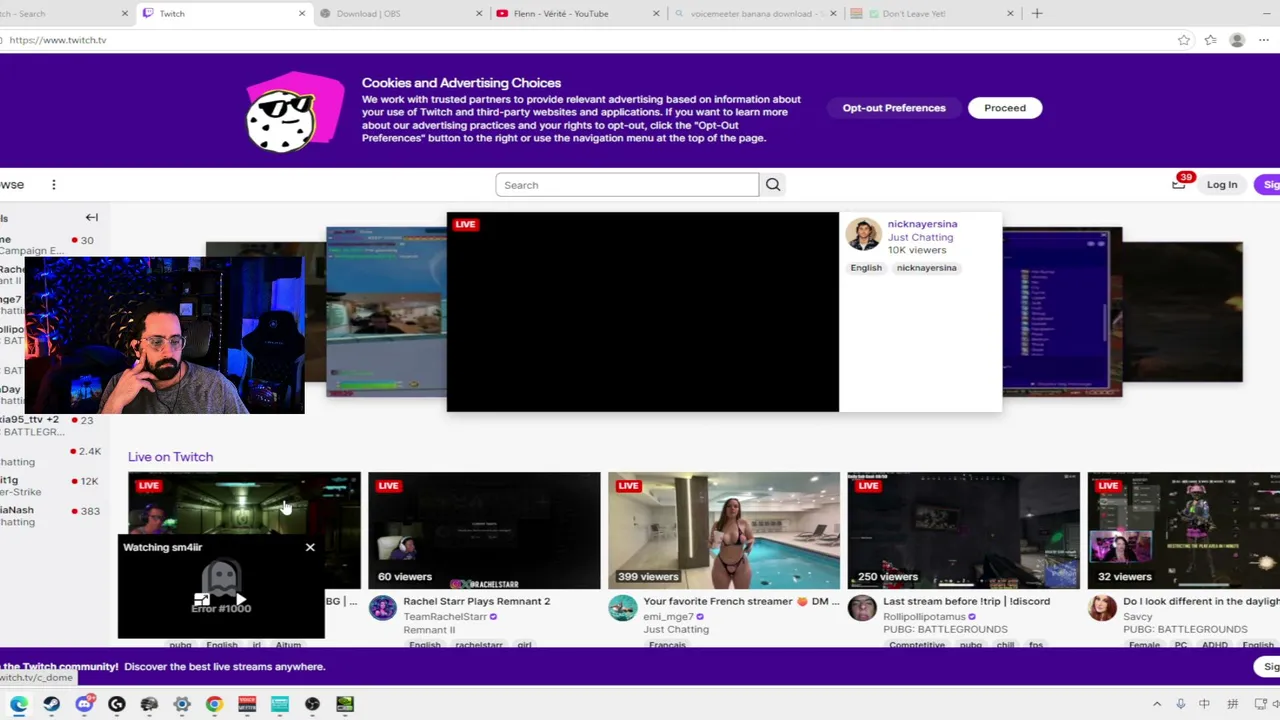This screenshot has height=720, width=1280.
Task: Click the browser address bar URL
Action: click(x=58, y=40)
